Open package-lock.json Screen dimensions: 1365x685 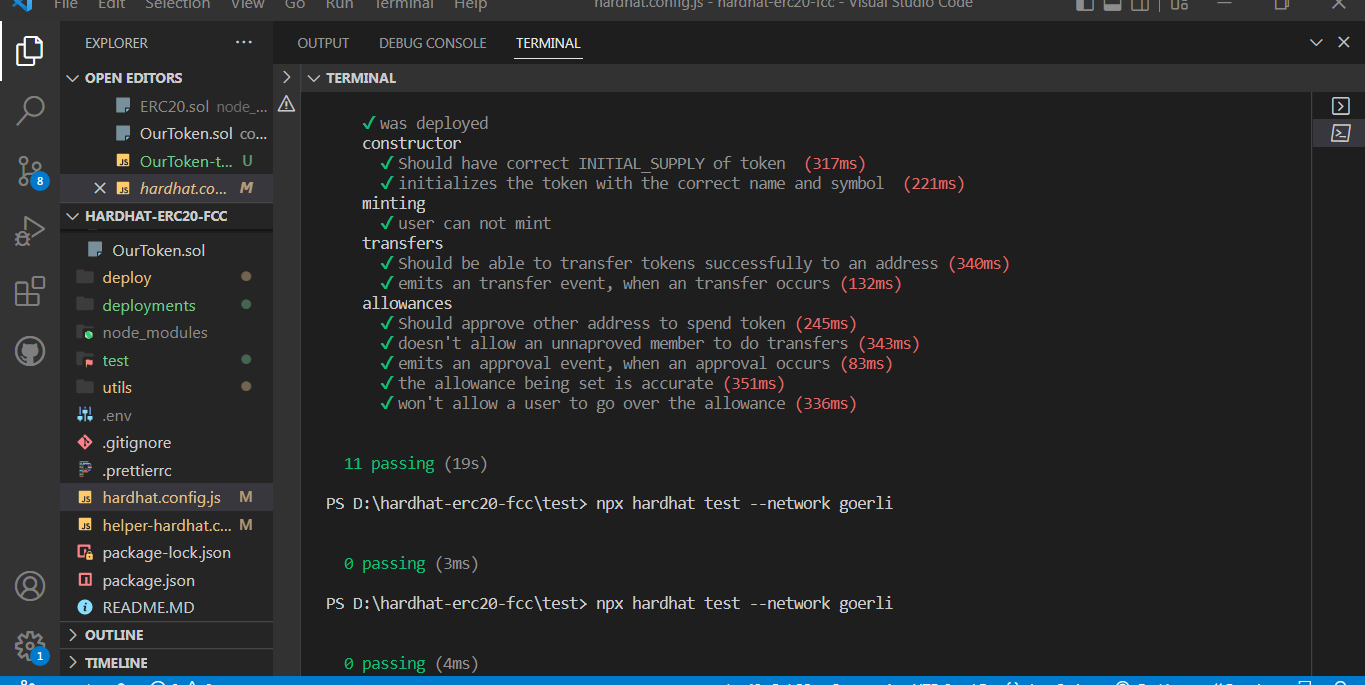point(166,553)
